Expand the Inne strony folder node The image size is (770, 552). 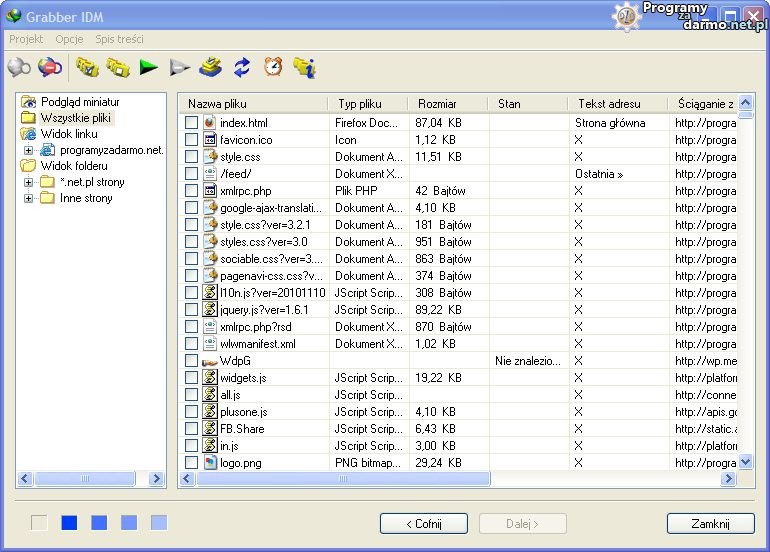(x=29, y=198)
